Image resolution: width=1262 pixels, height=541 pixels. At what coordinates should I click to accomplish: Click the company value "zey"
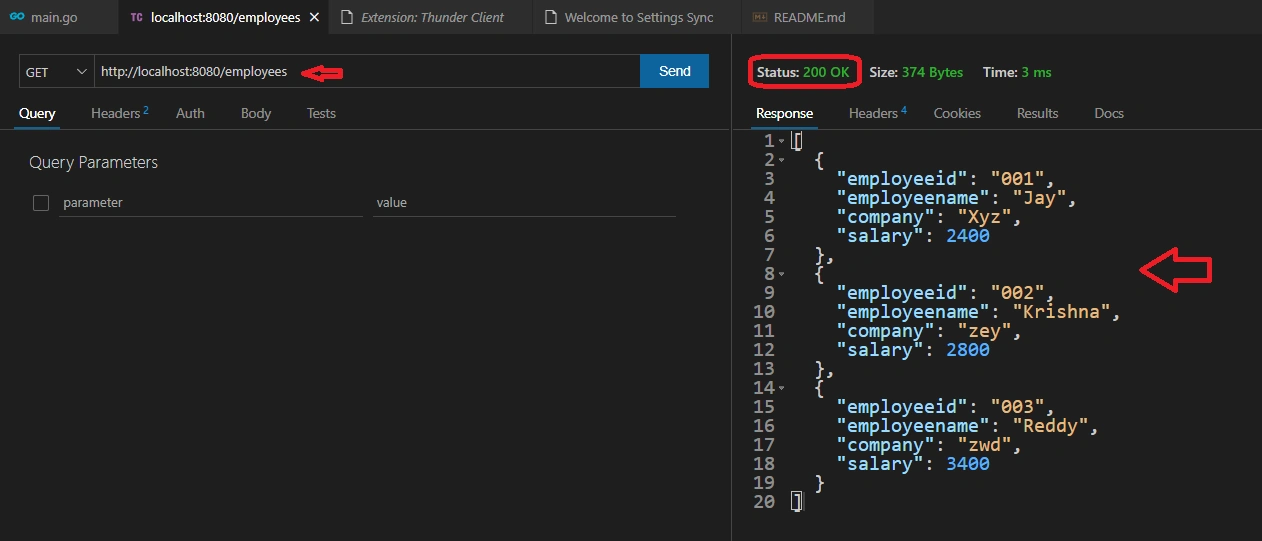pos(984,331)
